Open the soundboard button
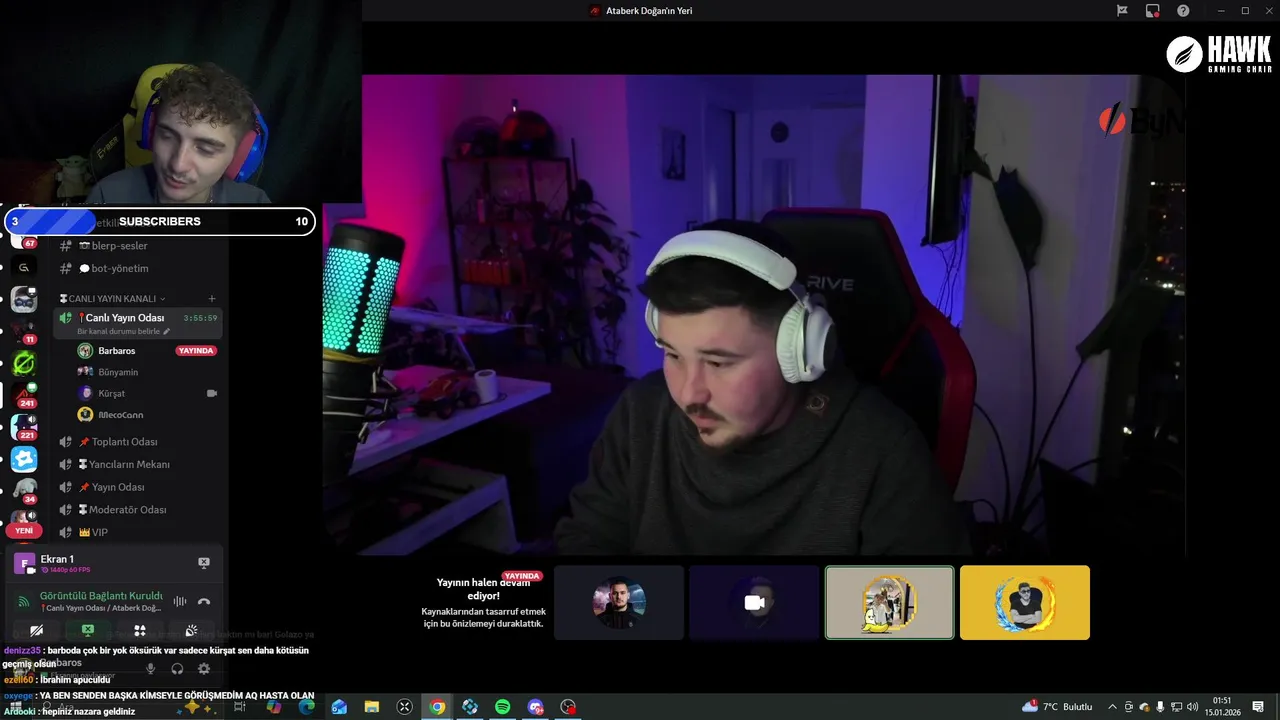Image resolution: width=1280 pixels, height=720 pixels. [x=192, y=631]
